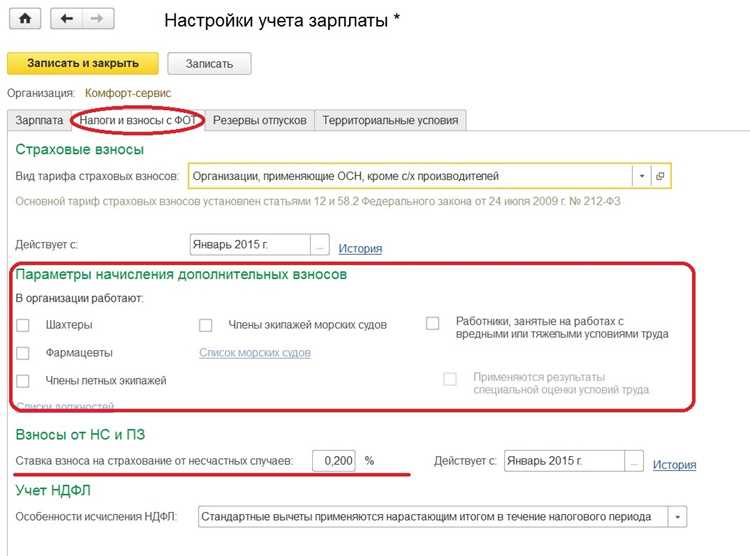Open the История link for the insurance tariff

[x=360, y=248]
